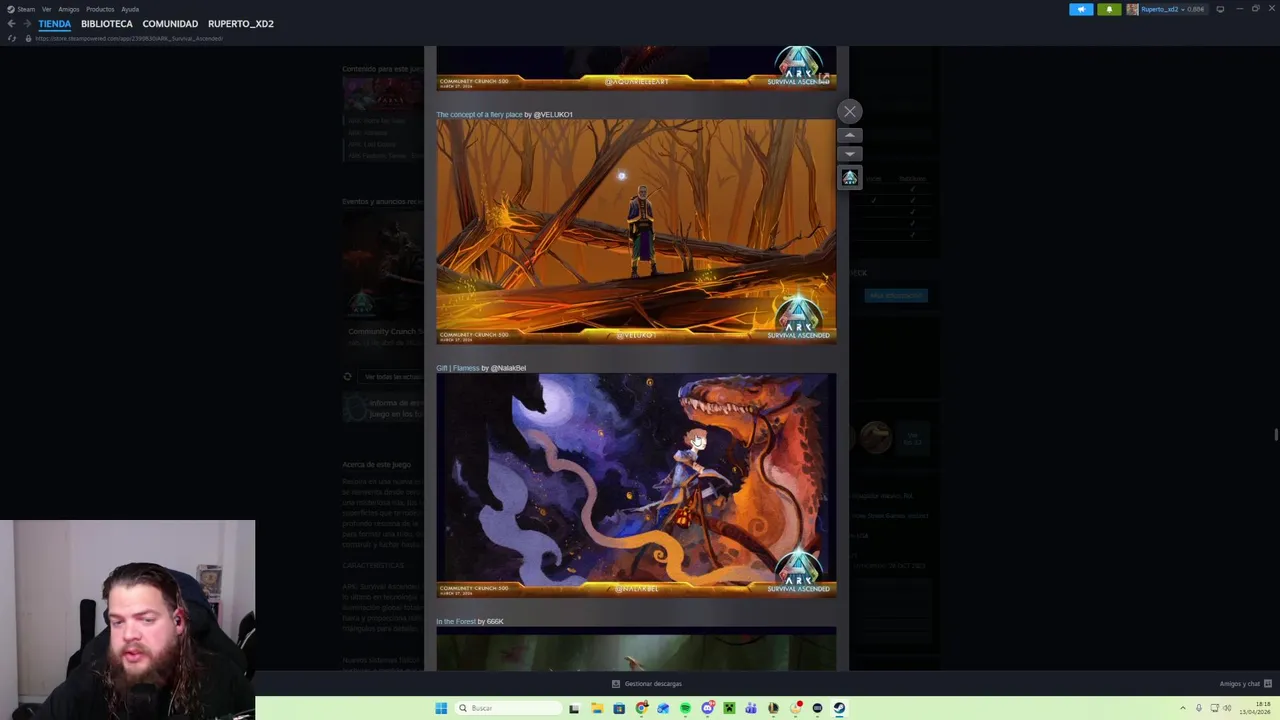Open the Ver menu
The height and width of the screenshot is (720, 1280).
[x=46, y=9]
